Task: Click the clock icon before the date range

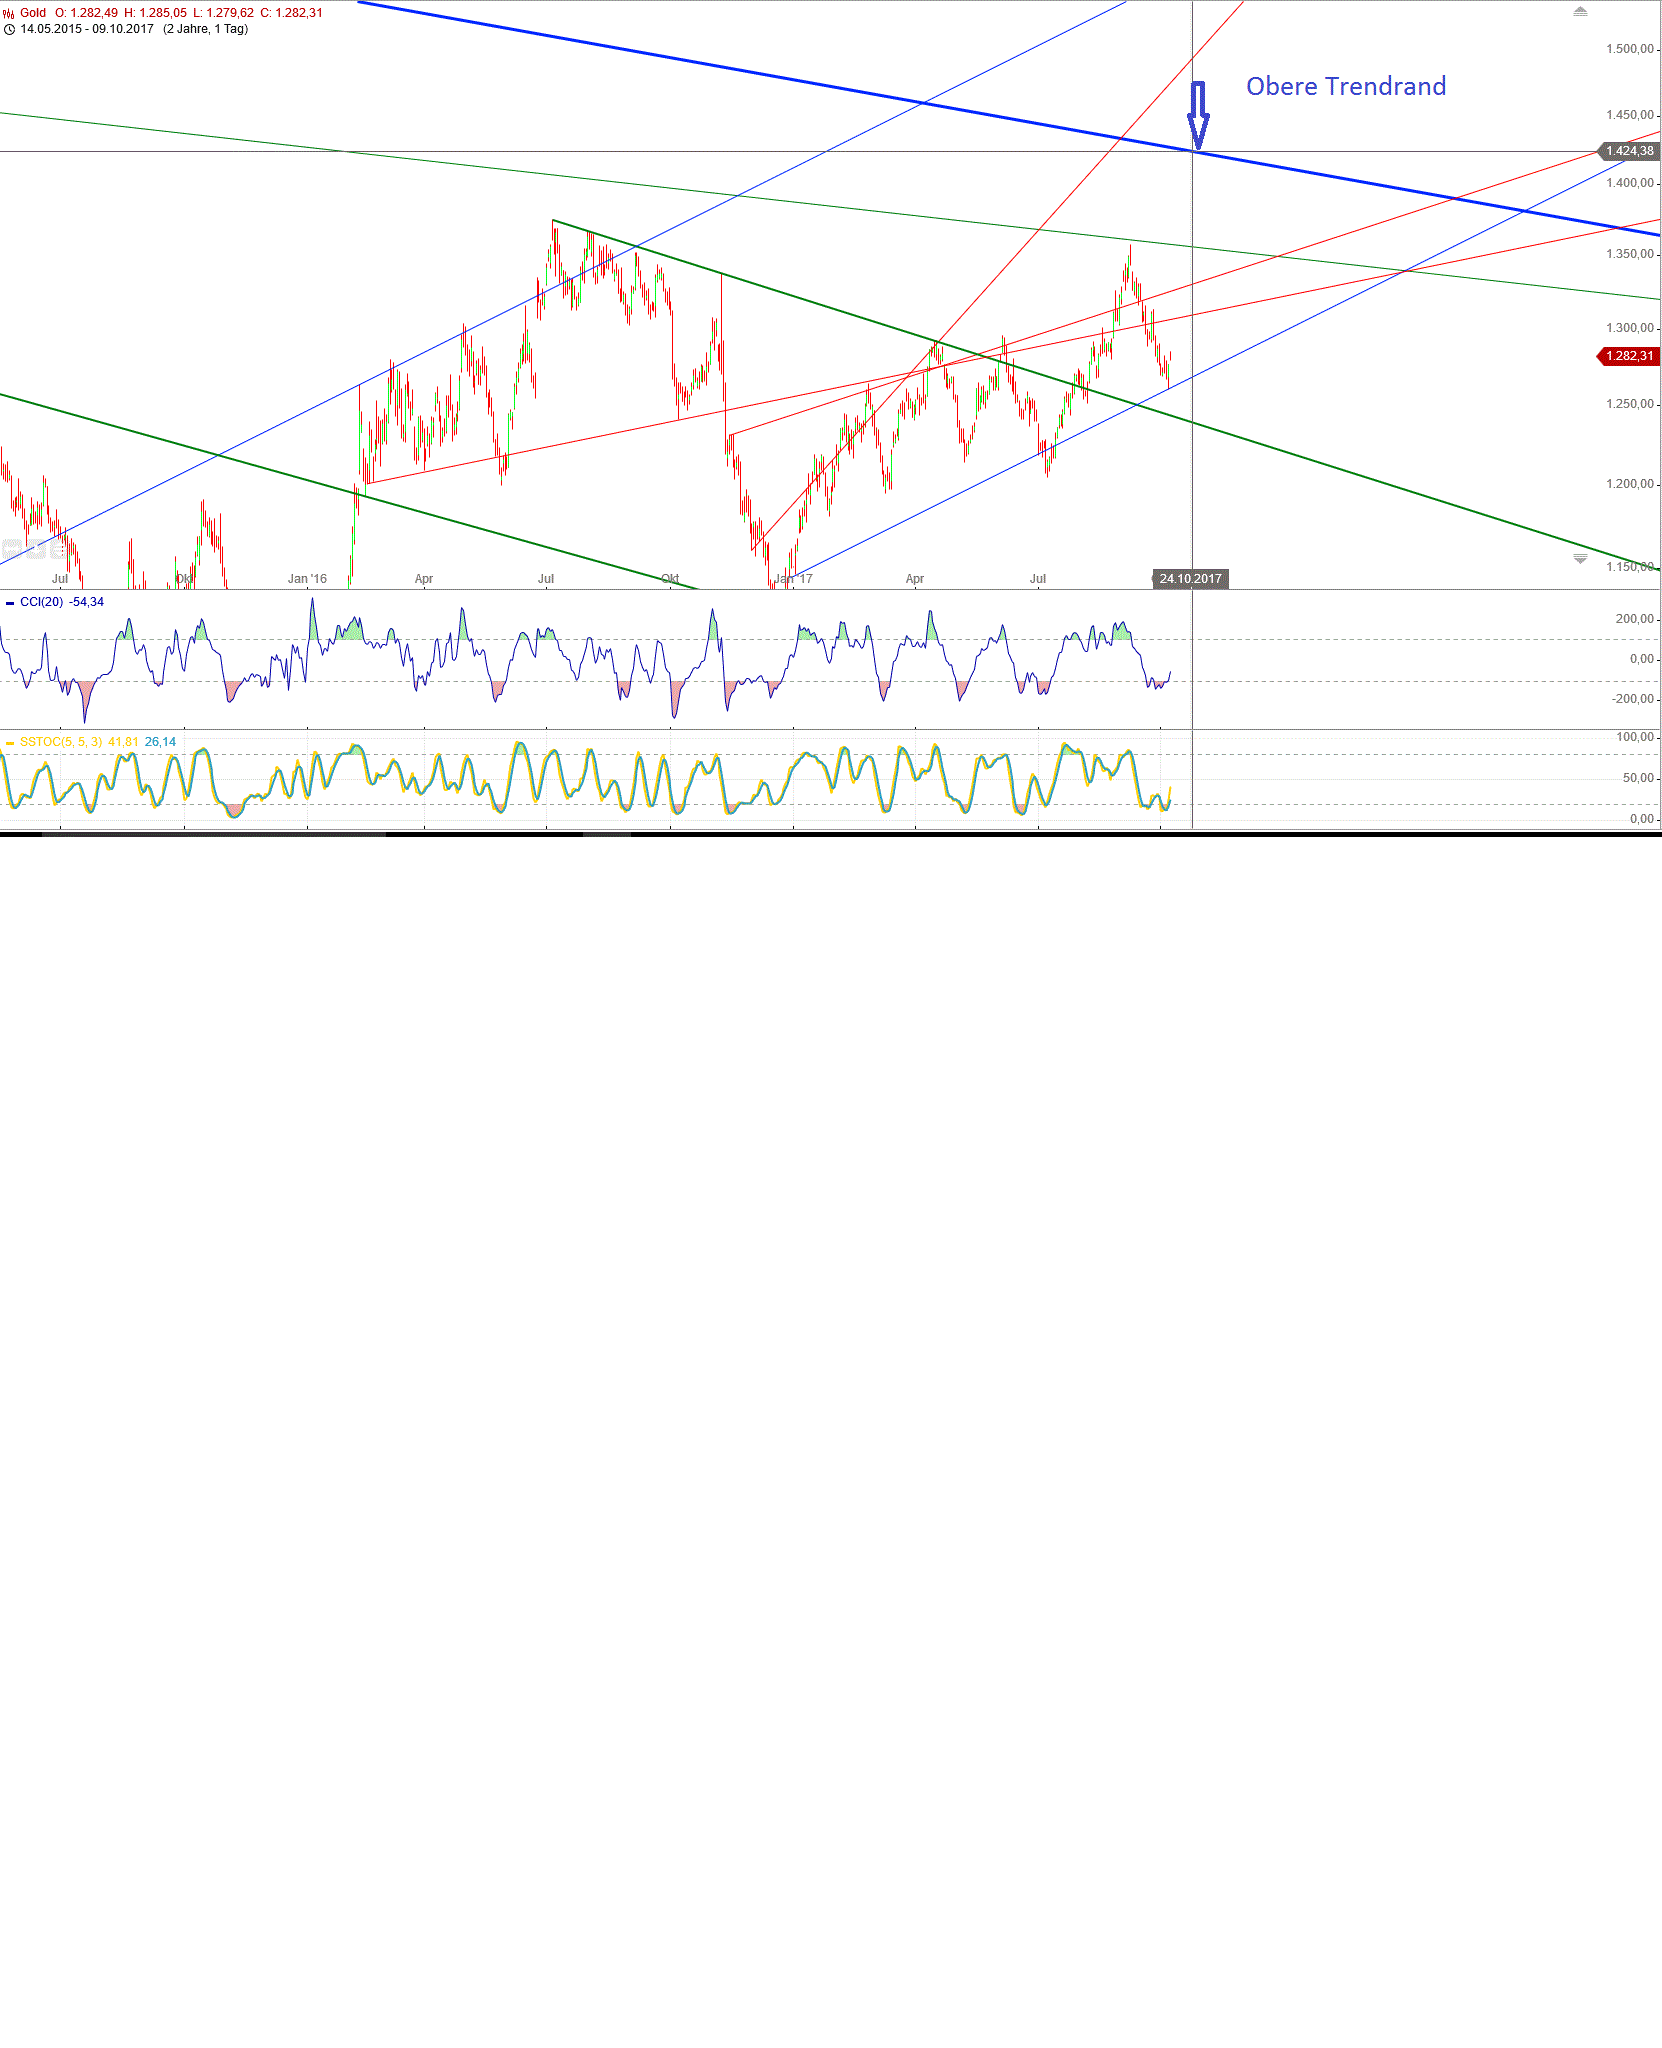Action: coord(9,29)
